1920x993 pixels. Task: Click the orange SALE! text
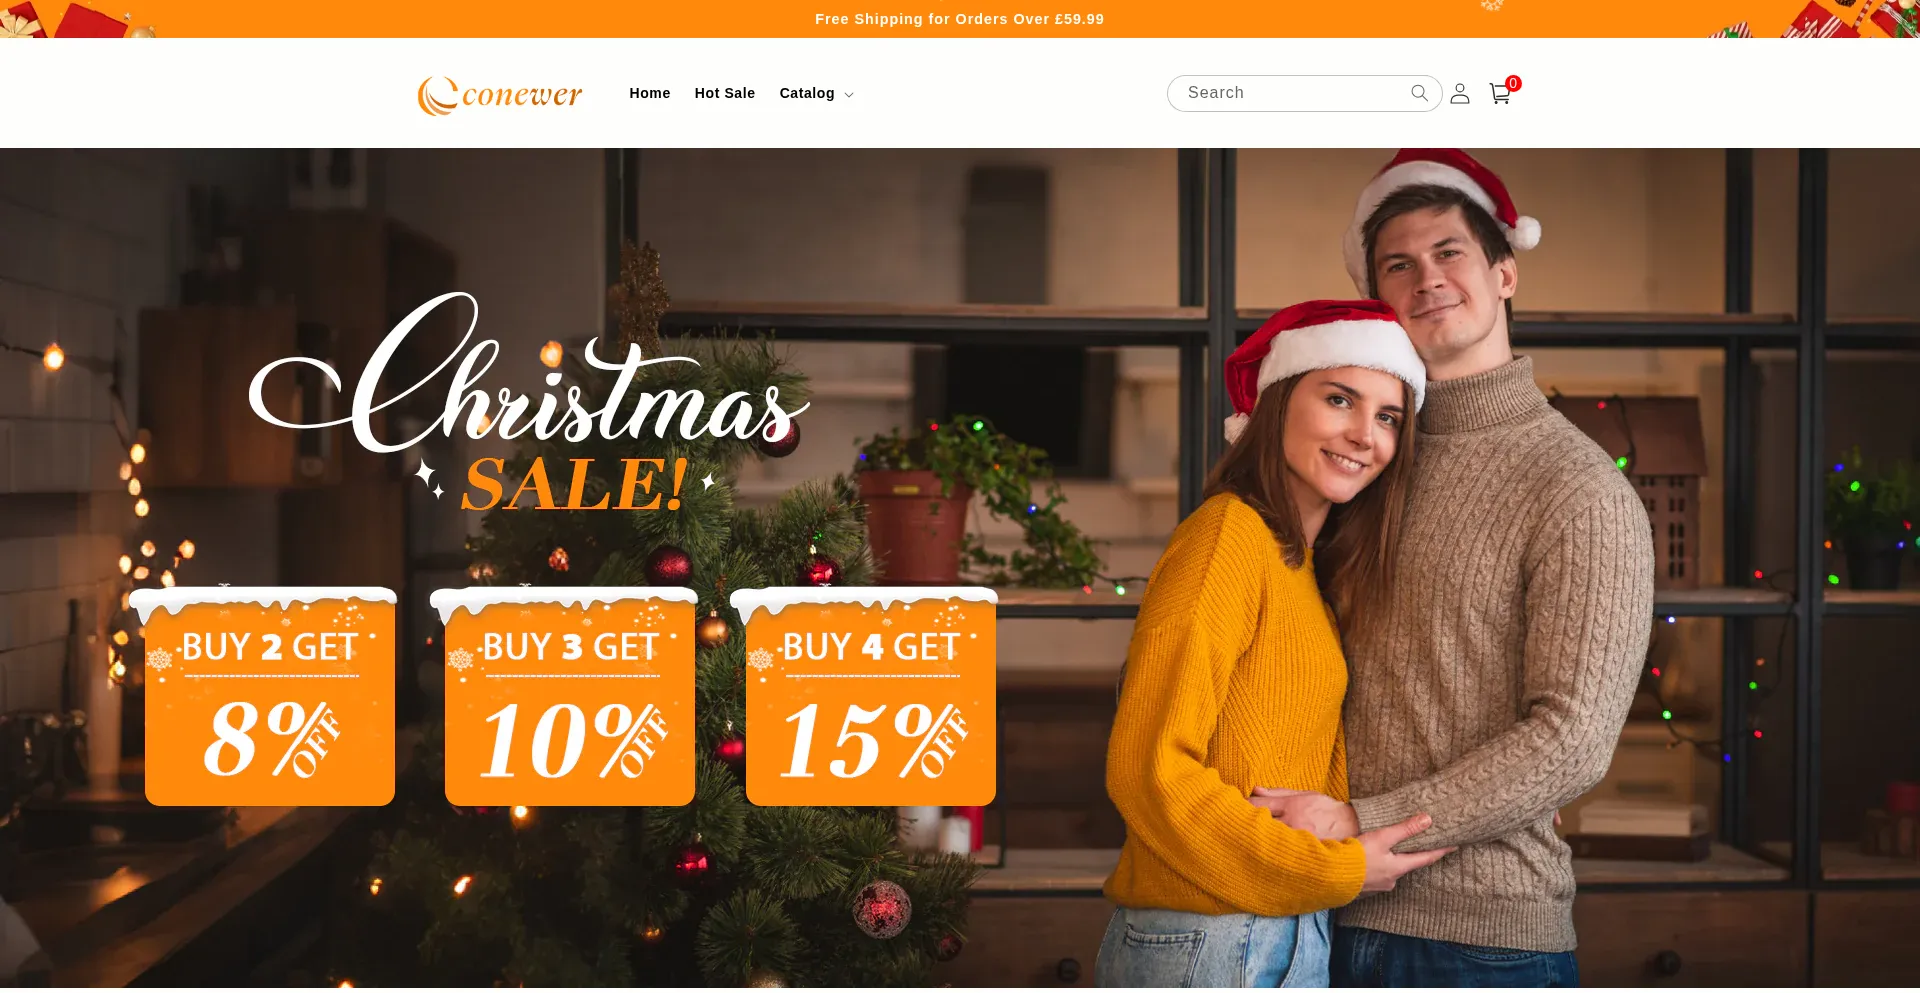click(x=575, y=485)
